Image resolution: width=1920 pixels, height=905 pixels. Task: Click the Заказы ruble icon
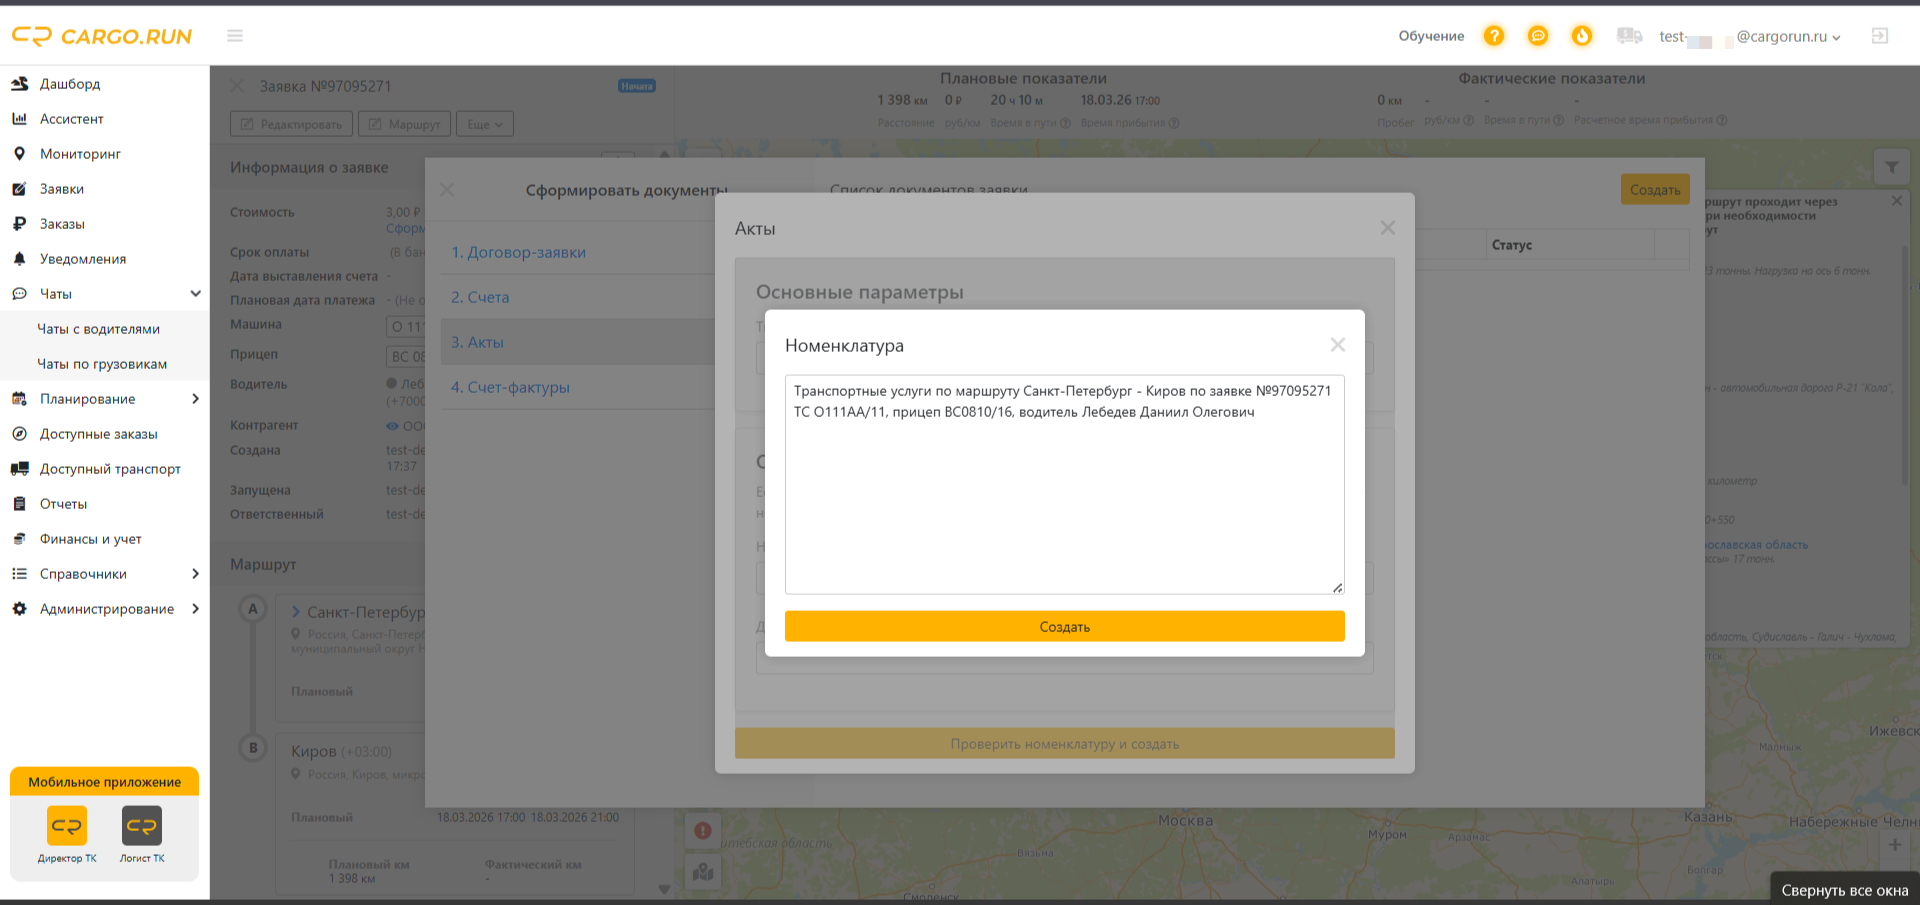click(x=19, y=224)
